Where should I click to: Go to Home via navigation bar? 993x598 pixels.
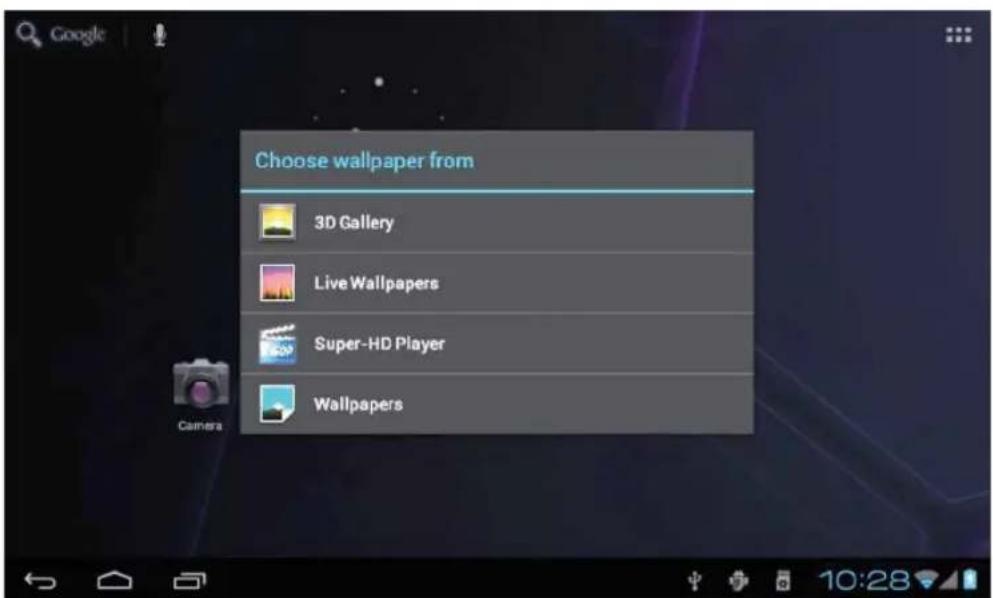pyautogui.click(x=115, y=580)
